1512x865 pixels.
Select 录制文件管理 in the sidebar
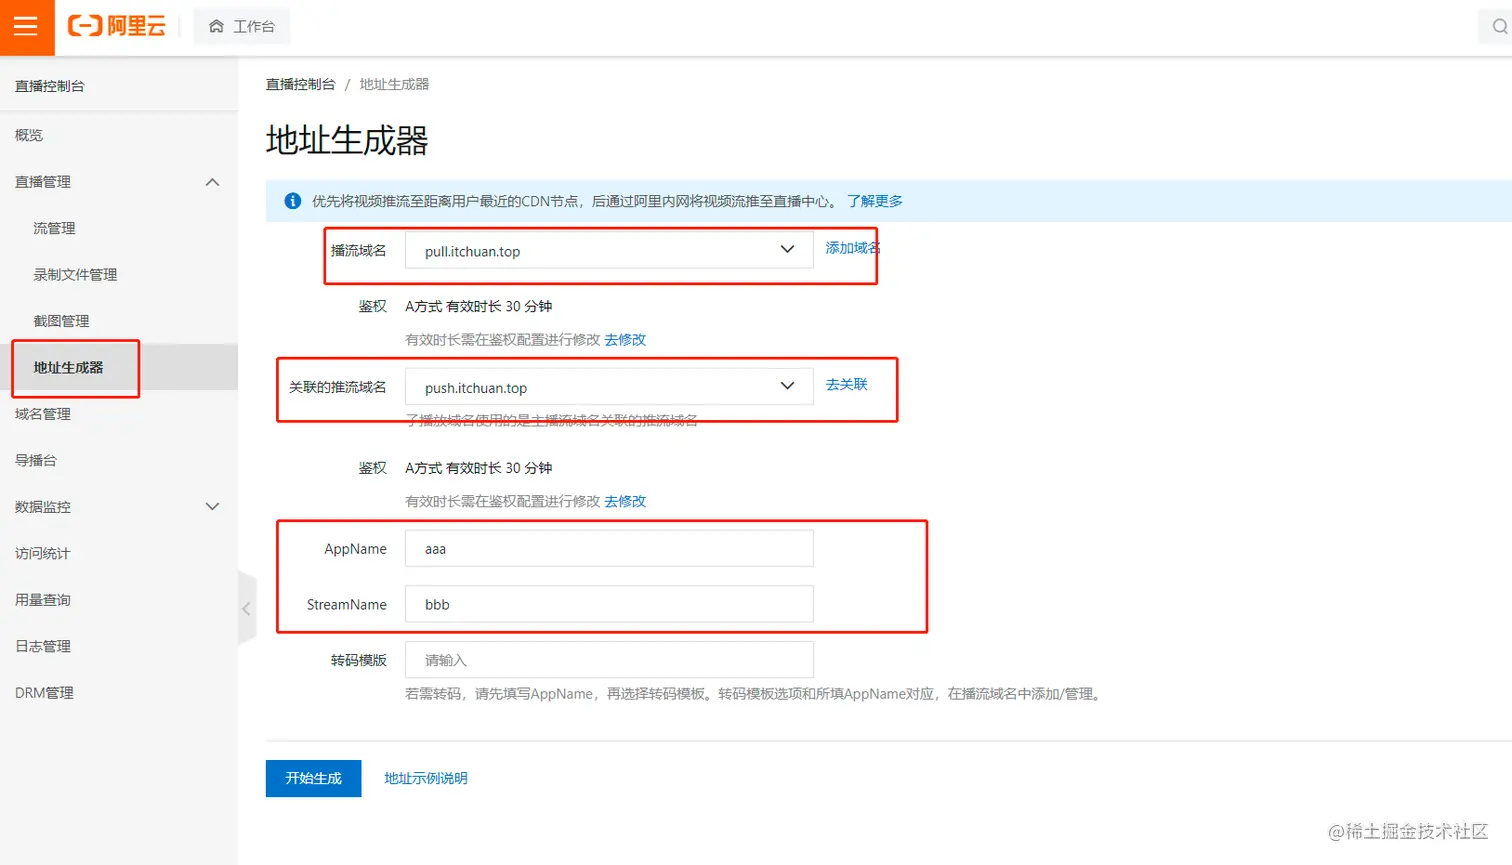75,274
